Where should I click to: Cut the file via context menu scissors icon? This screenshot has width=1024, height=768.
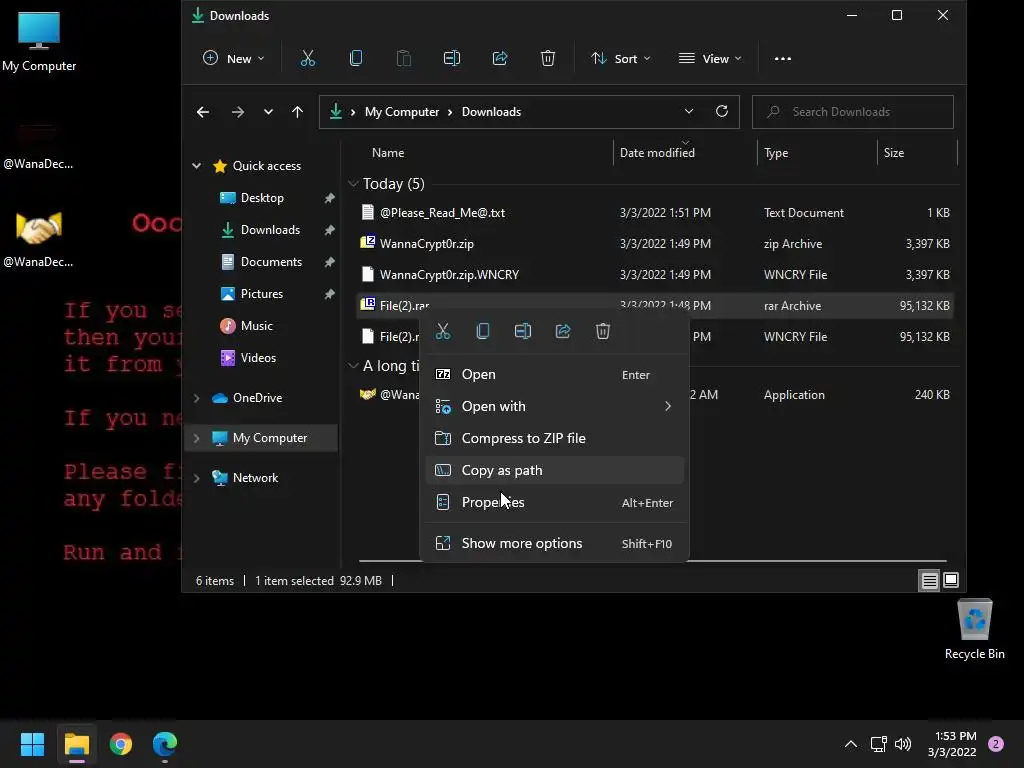pos(443,331)
